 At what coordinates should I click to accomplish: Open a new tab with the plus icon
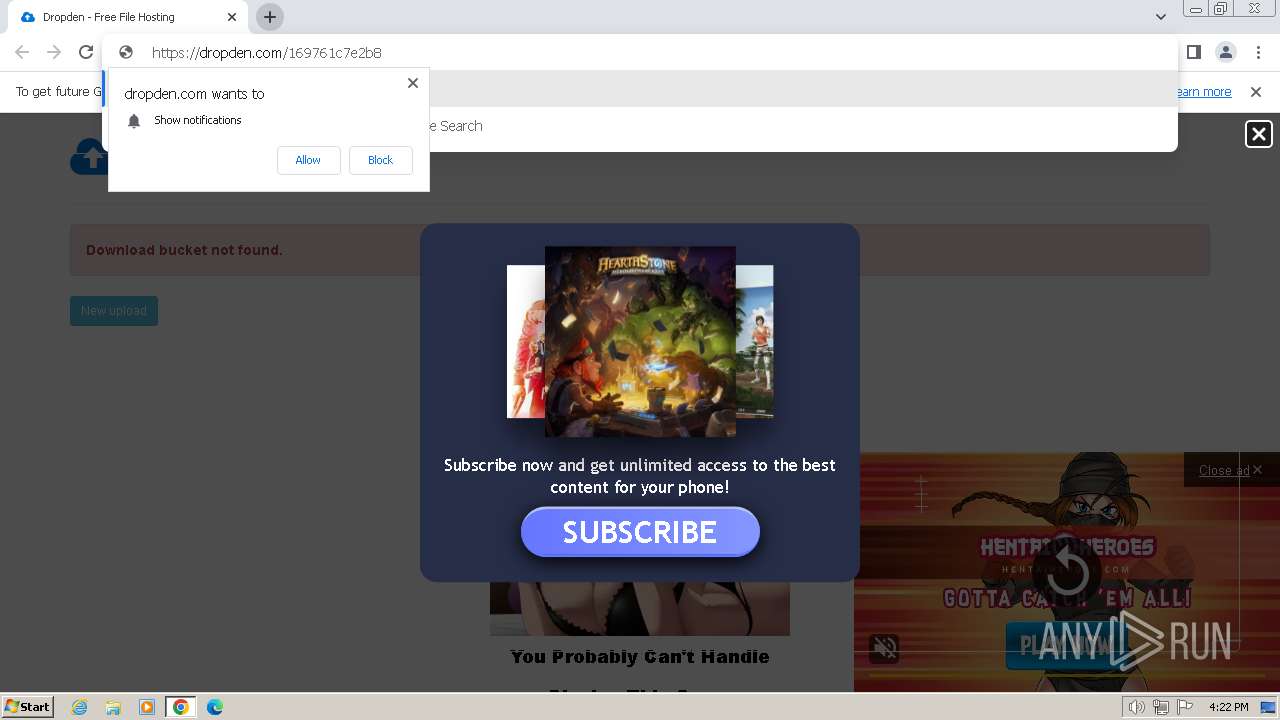[270, 17]
